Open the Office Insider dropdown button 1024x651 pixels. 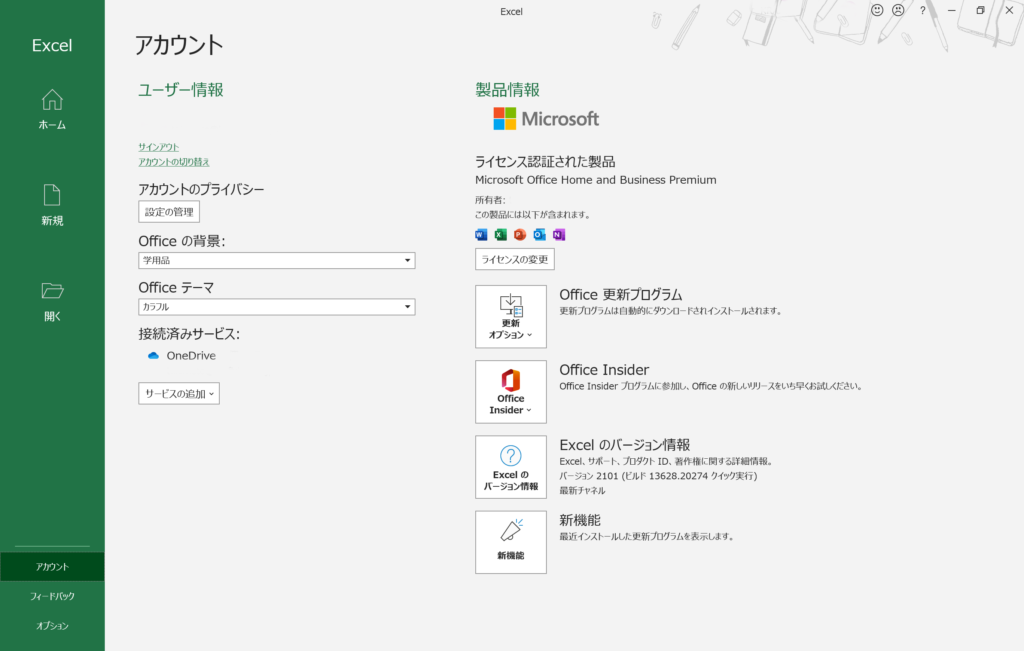[x=511, y=392]
